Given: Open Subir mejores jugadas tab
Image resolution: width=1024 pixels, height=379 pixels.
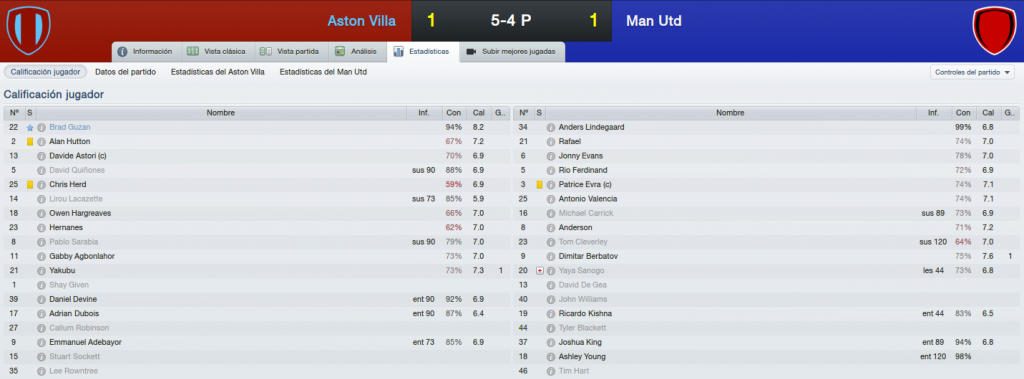Looking at the screenshot, I should 512,52.
